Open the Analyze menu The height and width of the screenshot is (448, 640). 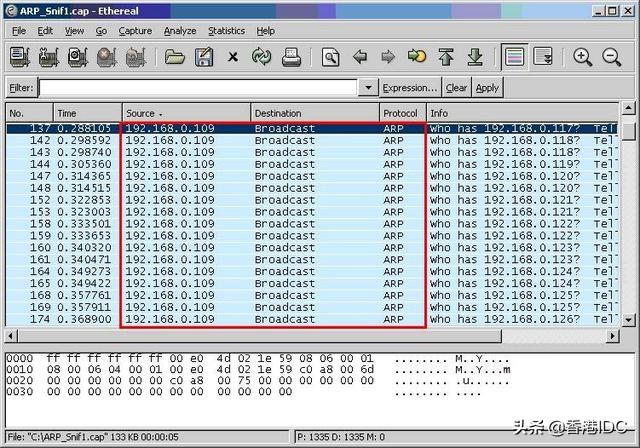tap(180, 31)
